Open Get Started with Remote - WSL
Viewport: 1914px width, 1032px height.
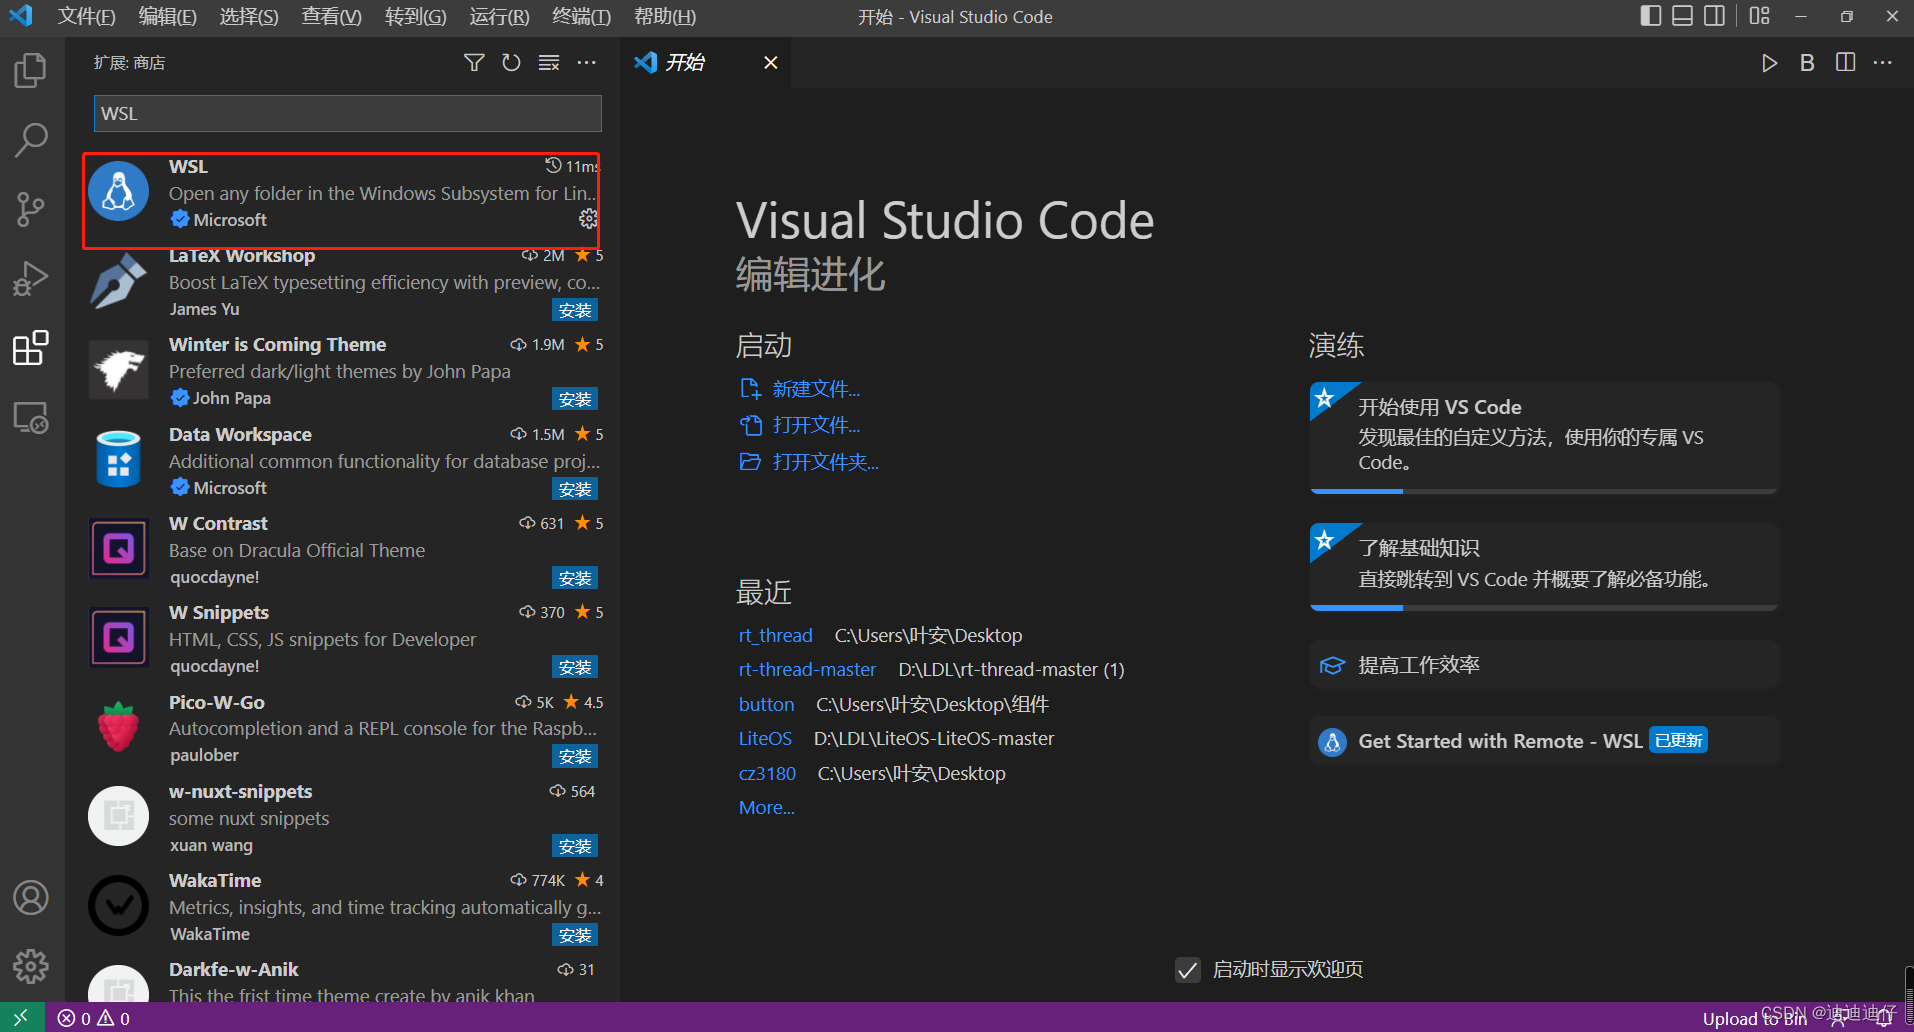click(1543, 741)
